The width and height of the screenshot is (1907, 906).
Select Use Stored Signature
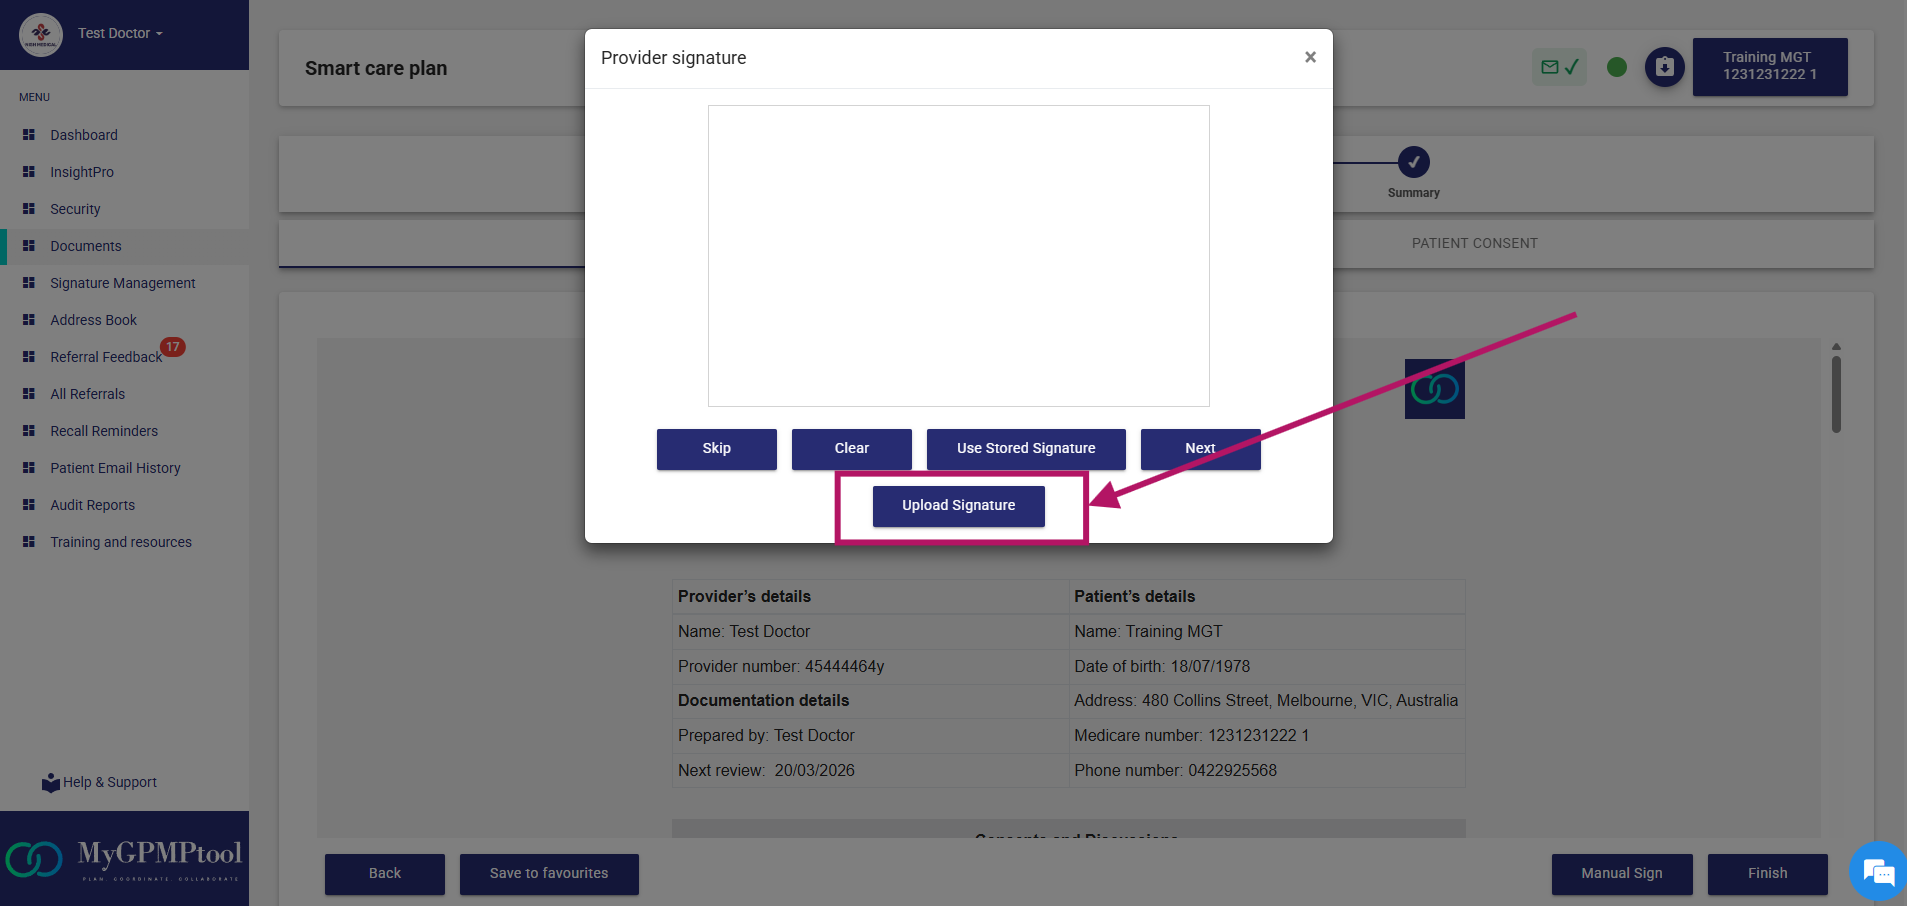pyautogui.click(x=1025, y=448)
